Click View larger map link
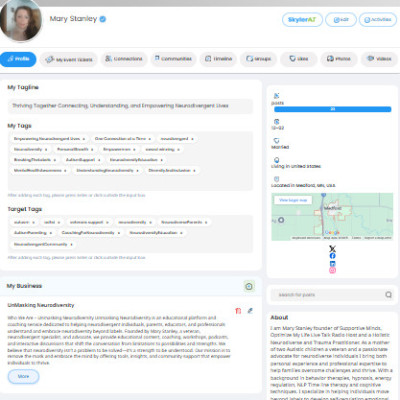The width and height of the screenshot is (400, 400). [x=293, y=200]
